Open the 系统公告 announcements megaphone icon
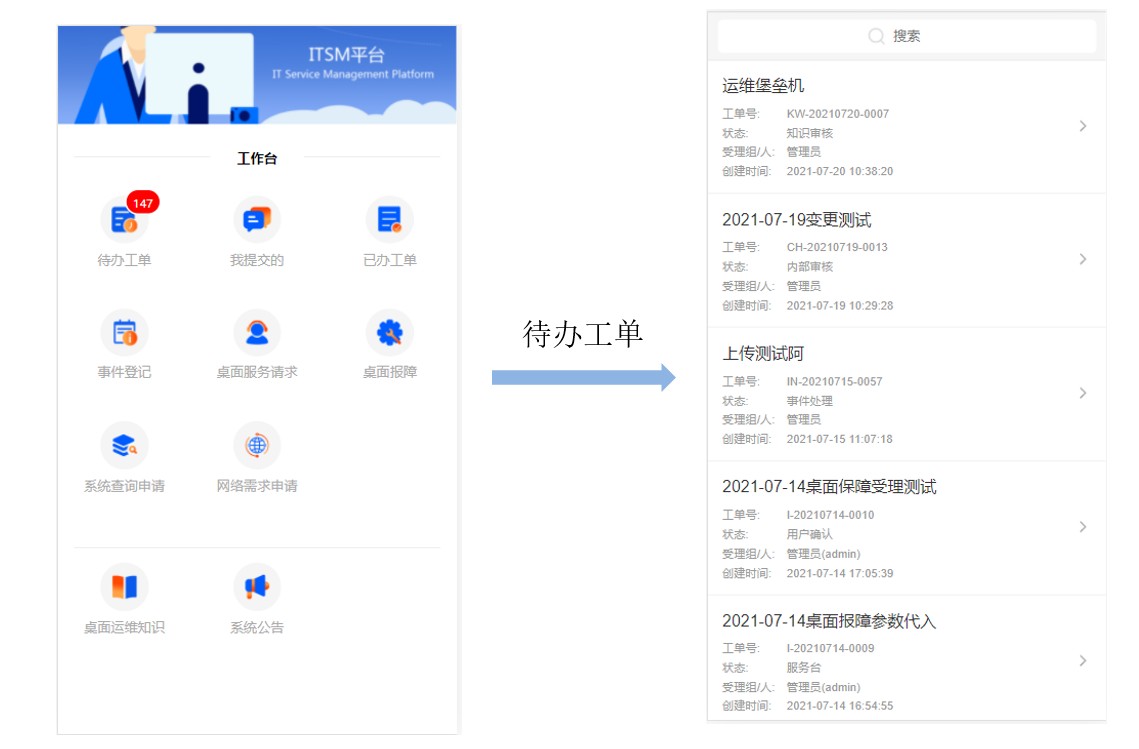This screenshot has width=1139, height=749. pos(257,588)
